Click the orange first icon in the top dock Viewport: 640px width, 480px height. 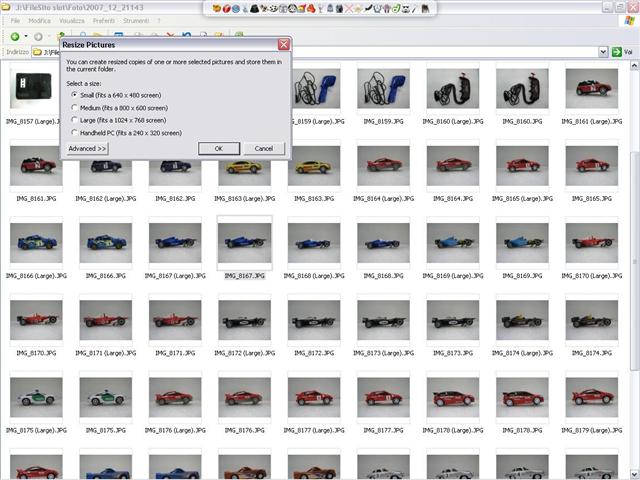[217, 8]
